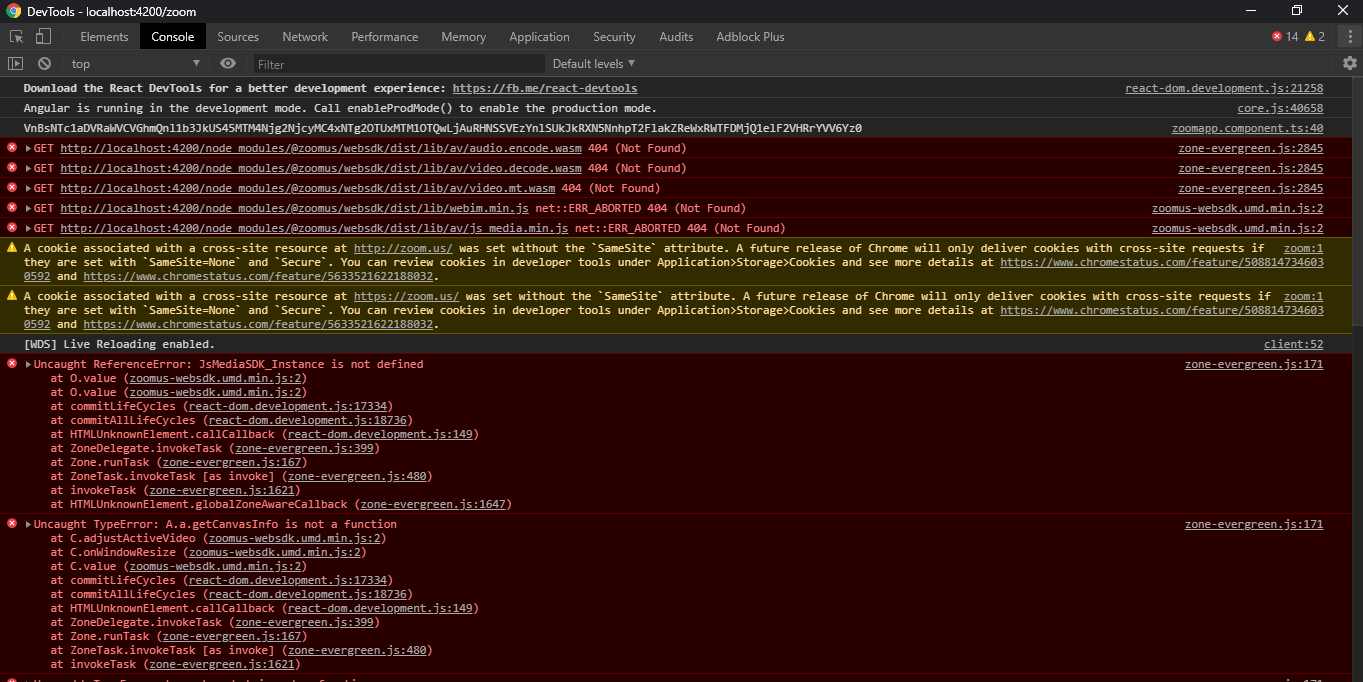
Task: Open the Application tab
Action: 539,37
